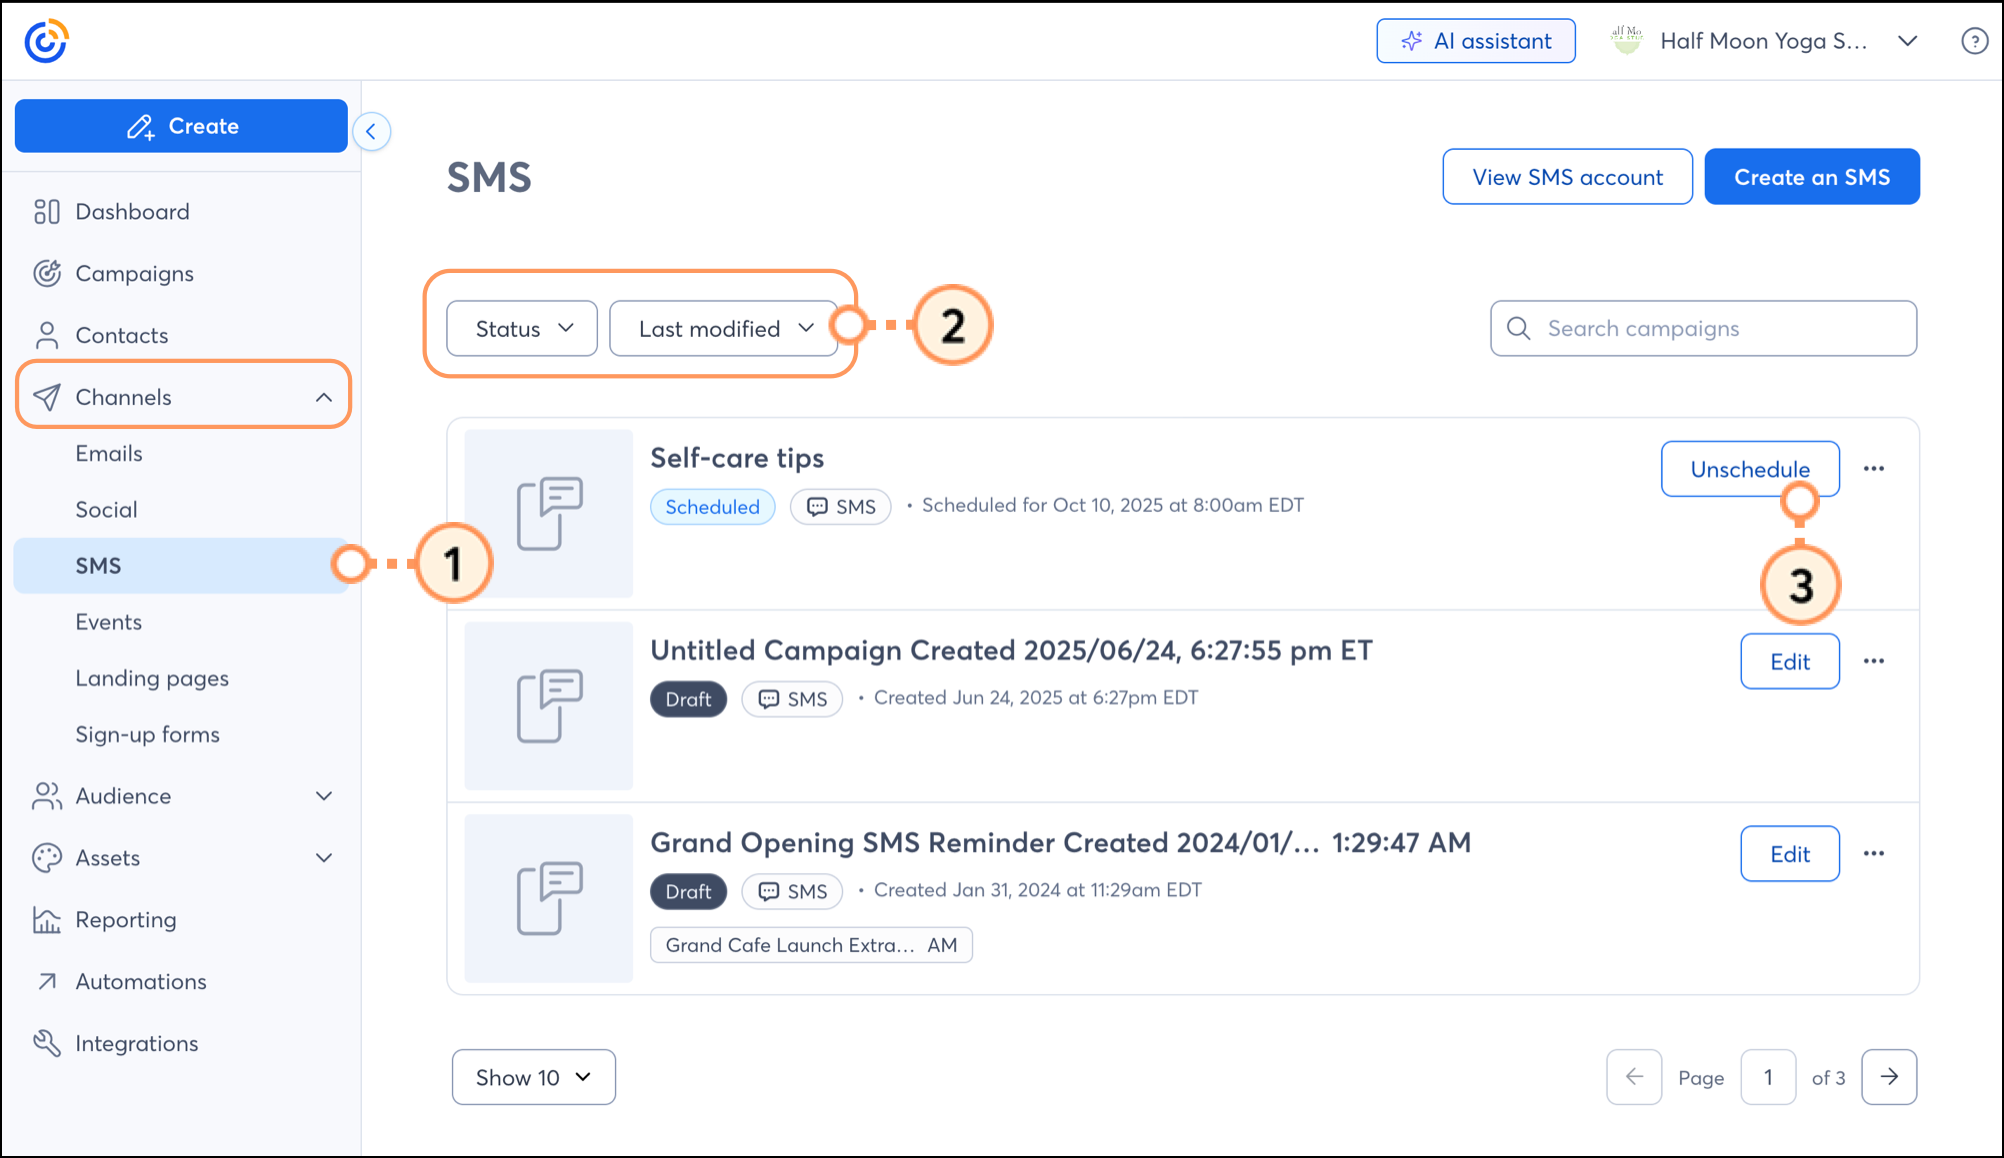Screen dimensions: 2004x1158
Task: Collapse sidebar with the chevron arrow button
Action: (x=371, y=131)
